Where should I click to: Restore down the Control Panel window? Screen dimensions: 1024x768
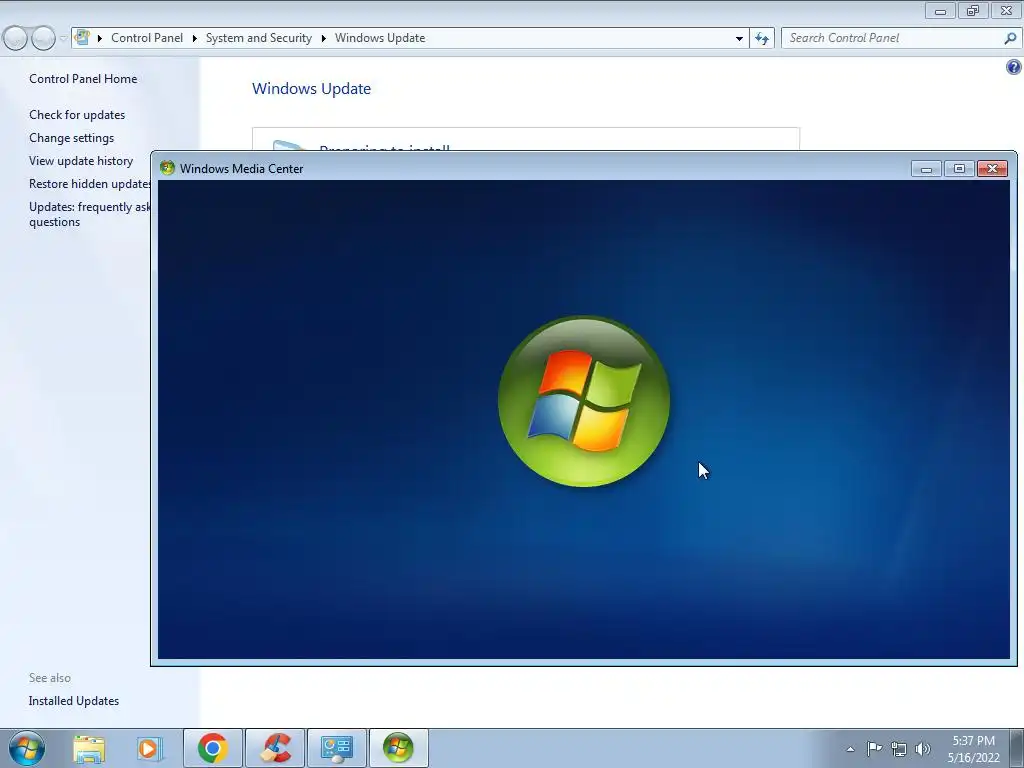click(x=973, y=10)
